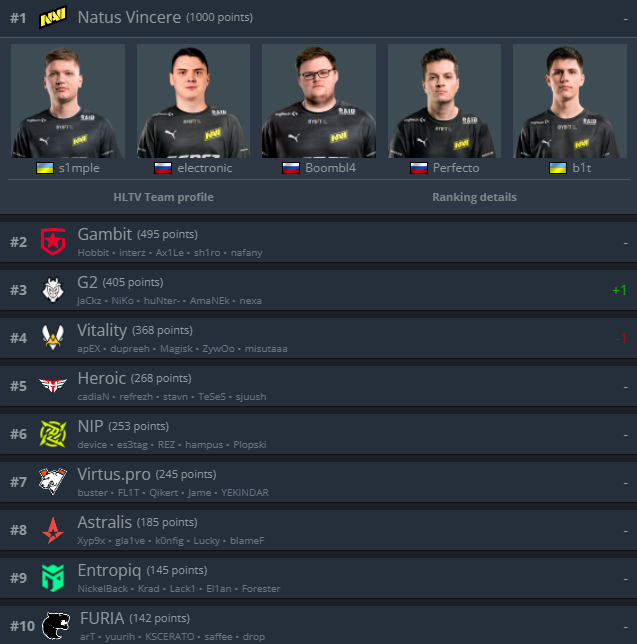637x644 pixels.
Task: Click the Ukrainian flag beside b1t
Action: (x=558, y=168)
